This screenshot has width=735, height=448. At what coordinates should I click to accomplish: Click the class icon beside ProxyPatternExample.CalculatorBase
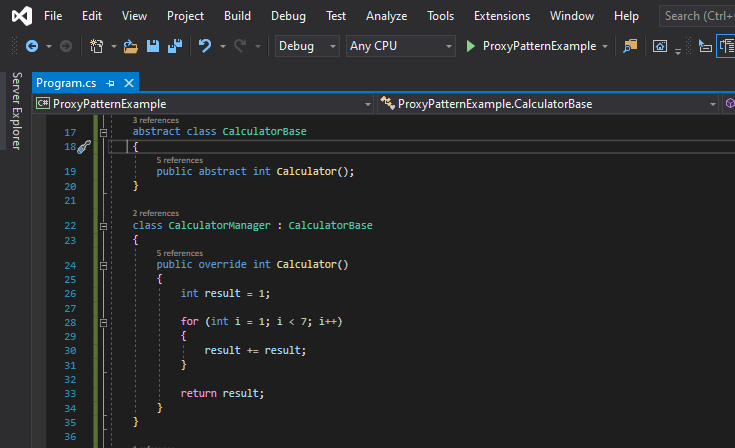click(387, 103)
